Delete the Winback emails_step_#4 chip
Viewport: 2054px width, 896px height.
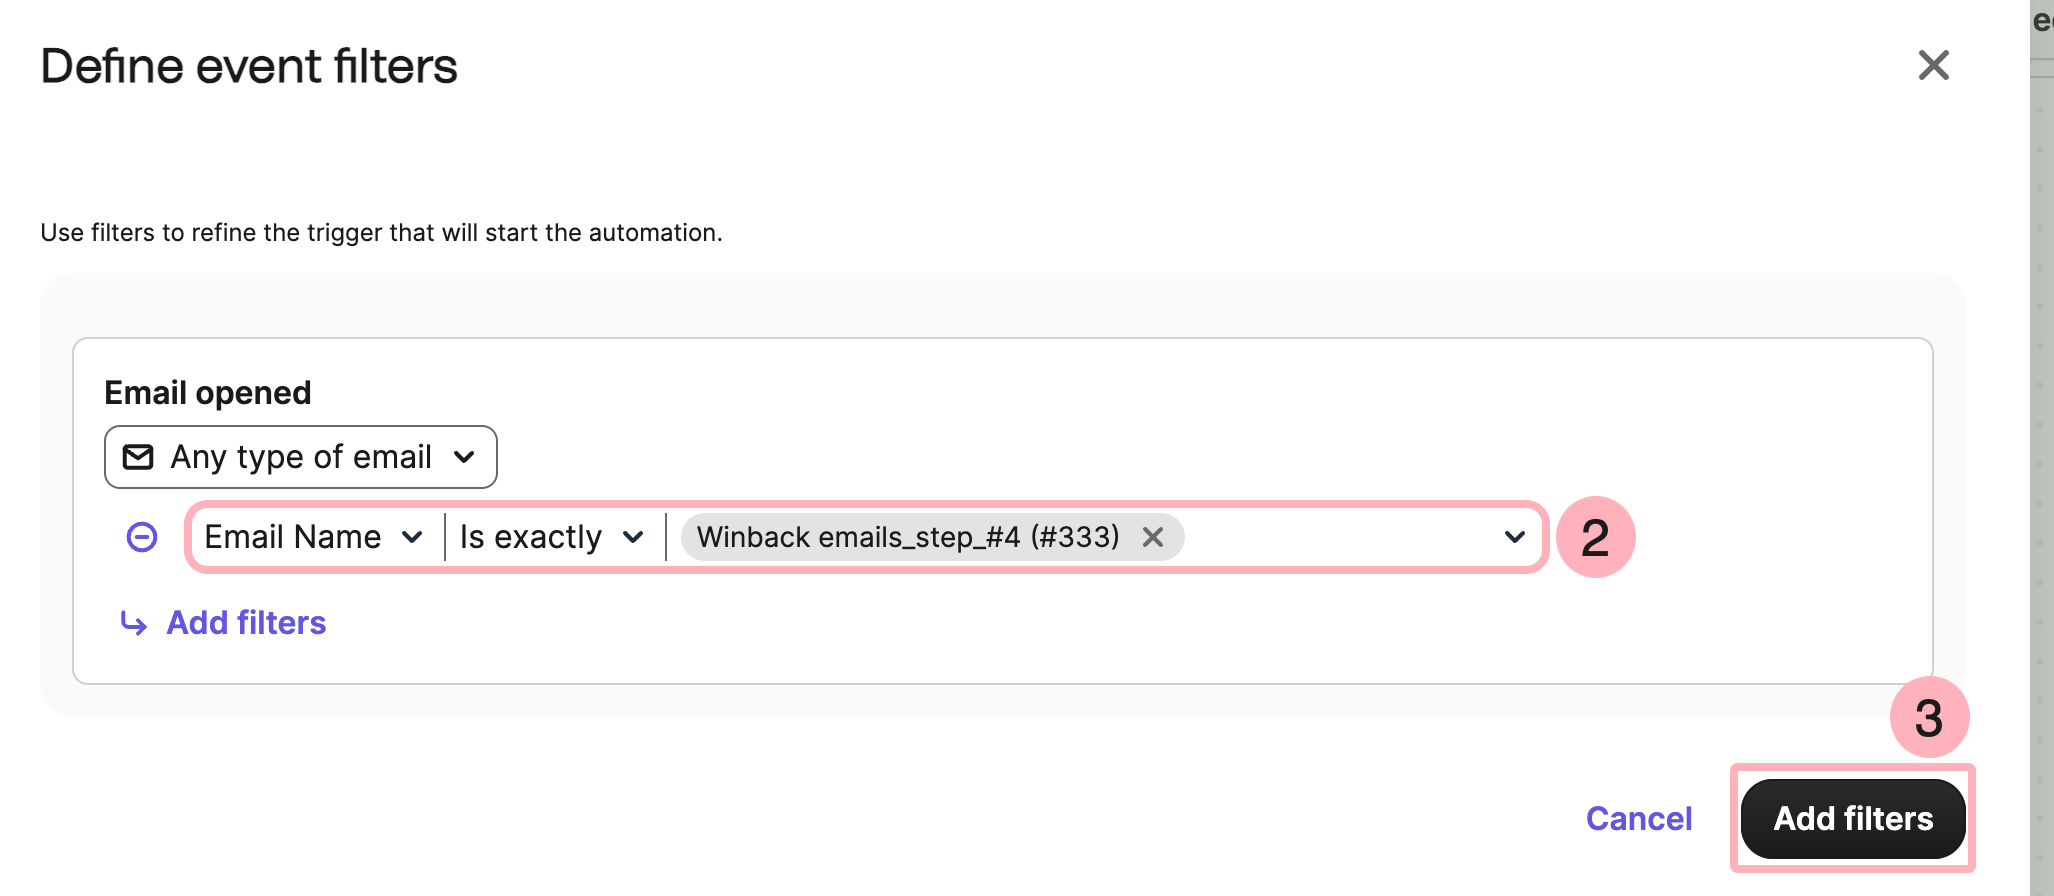tap(1153, 537)
